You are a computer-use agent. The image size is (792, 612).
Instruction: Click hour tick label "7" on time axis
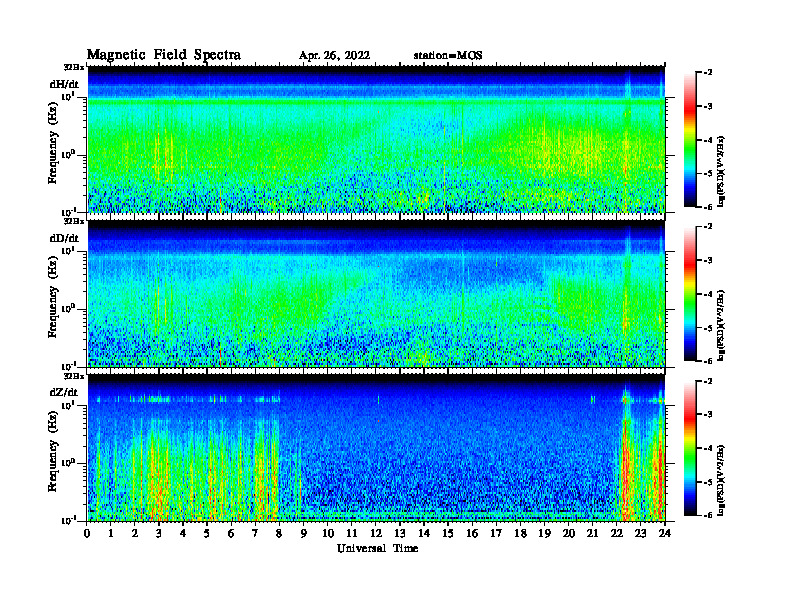256,534
